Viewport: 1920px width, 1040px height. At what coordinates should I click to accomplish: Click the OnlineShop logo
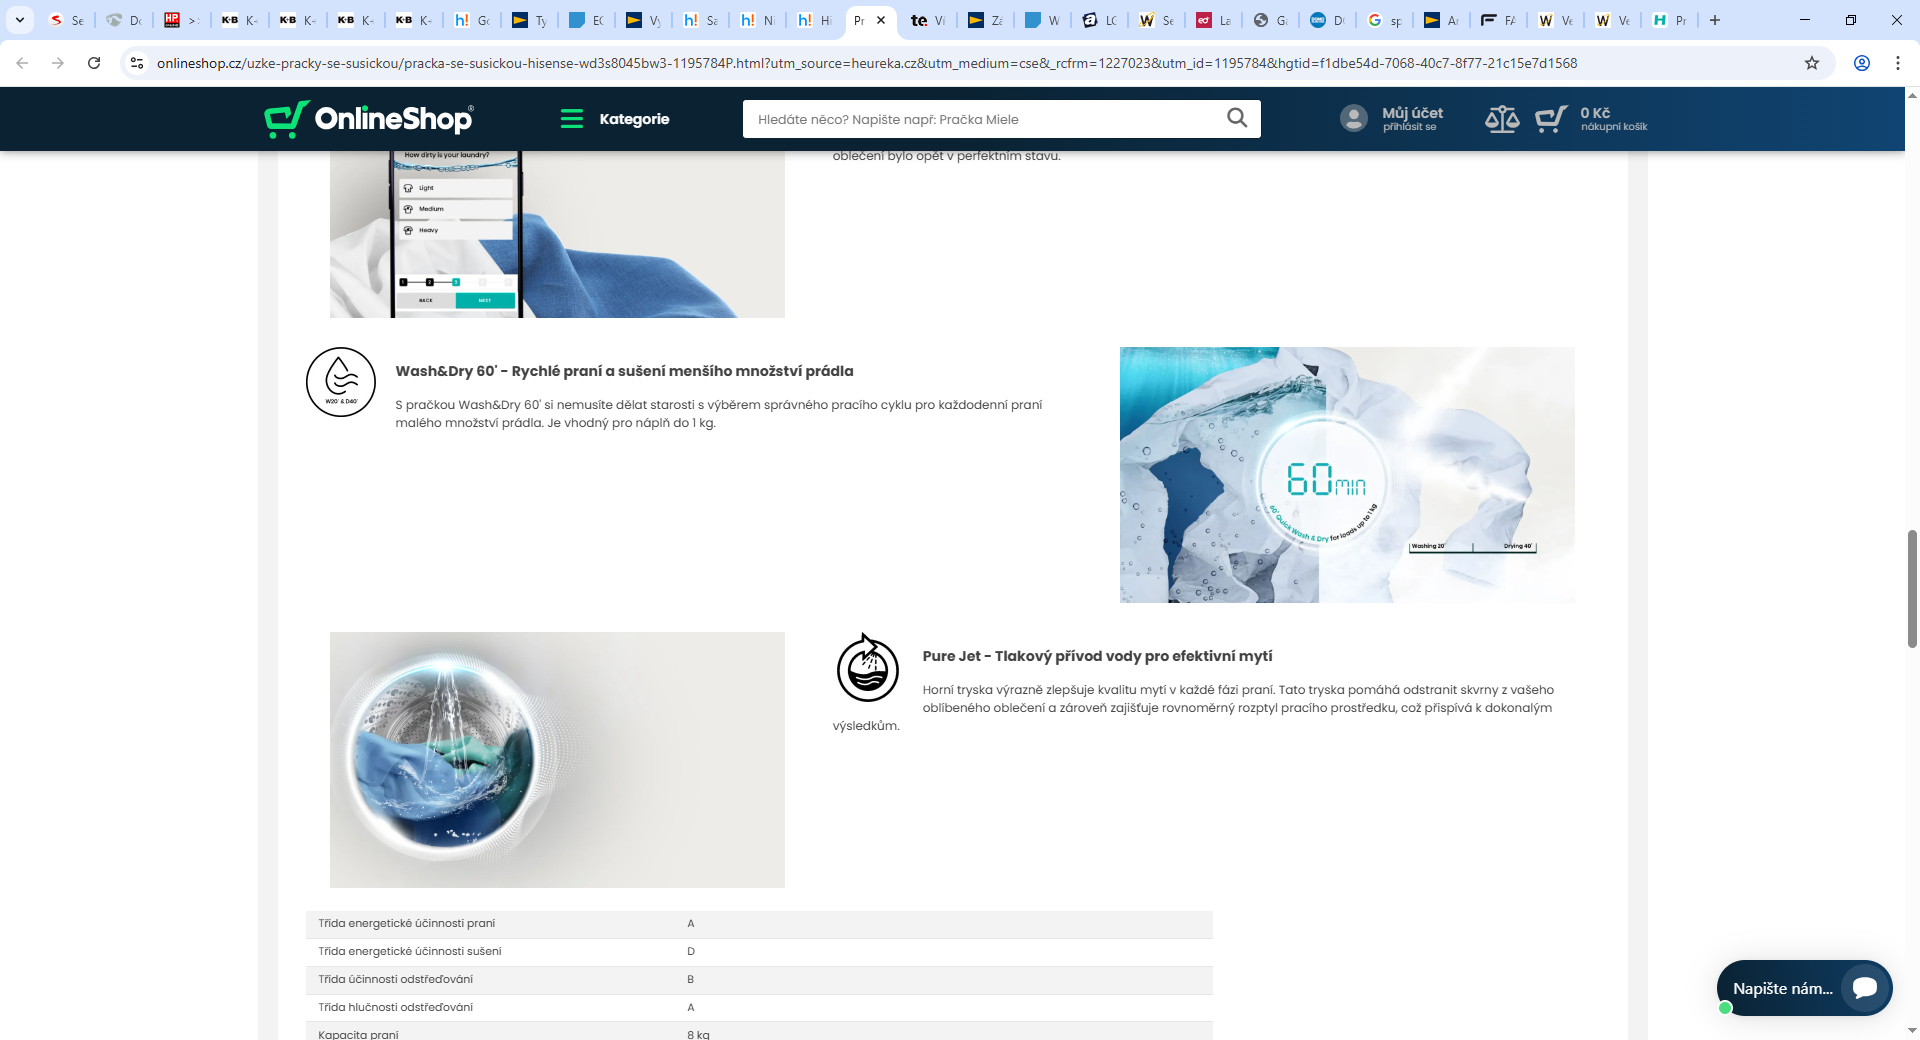coord(369,119)
